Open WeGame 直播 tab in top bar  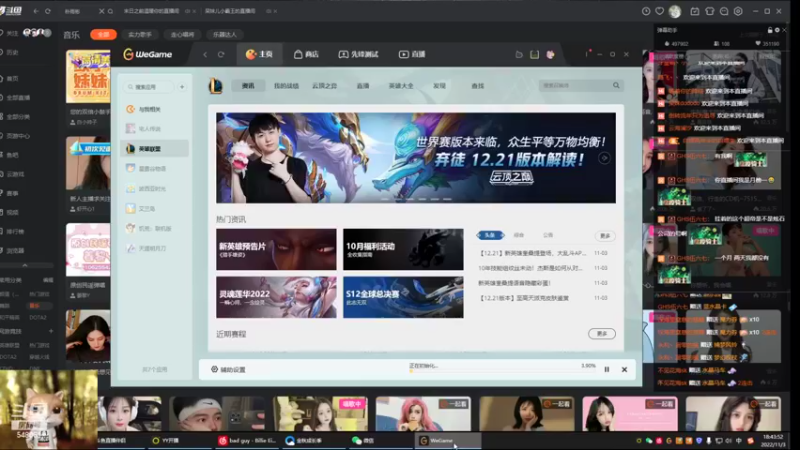[x=412, y=55]
